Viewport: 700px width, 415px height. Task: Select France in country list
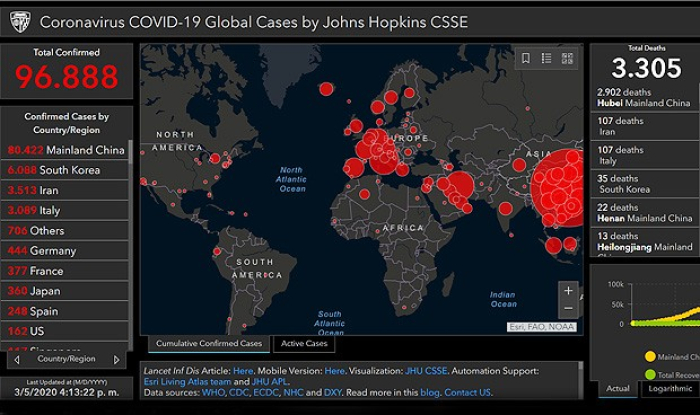[65, 271]
